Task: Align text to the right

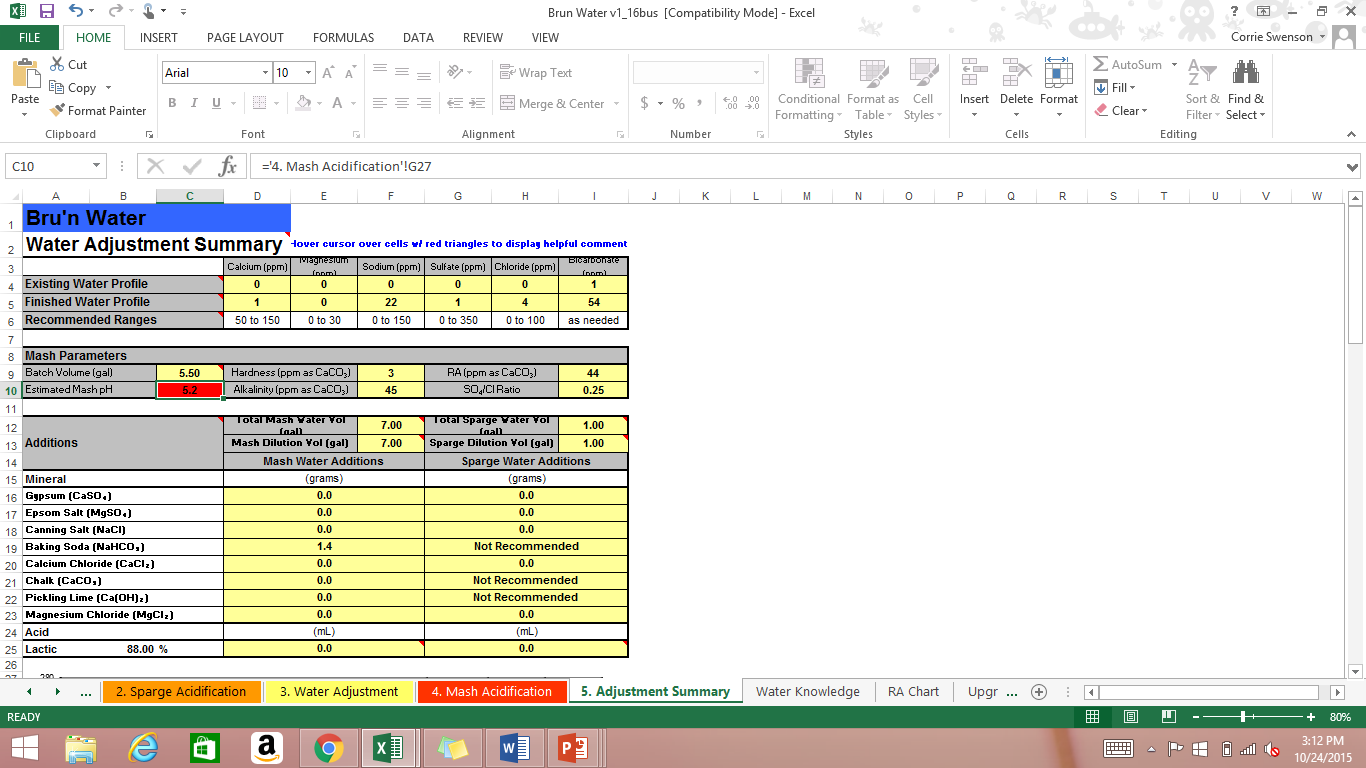Action: (423, 103)
